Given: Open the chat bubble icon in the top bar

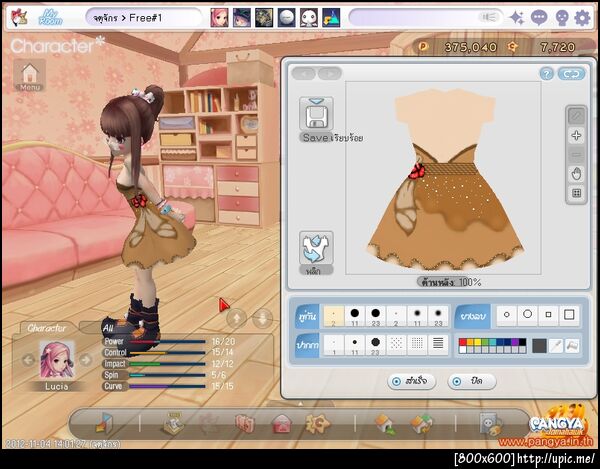Looking at the screenshot, I should click(539, 18).
